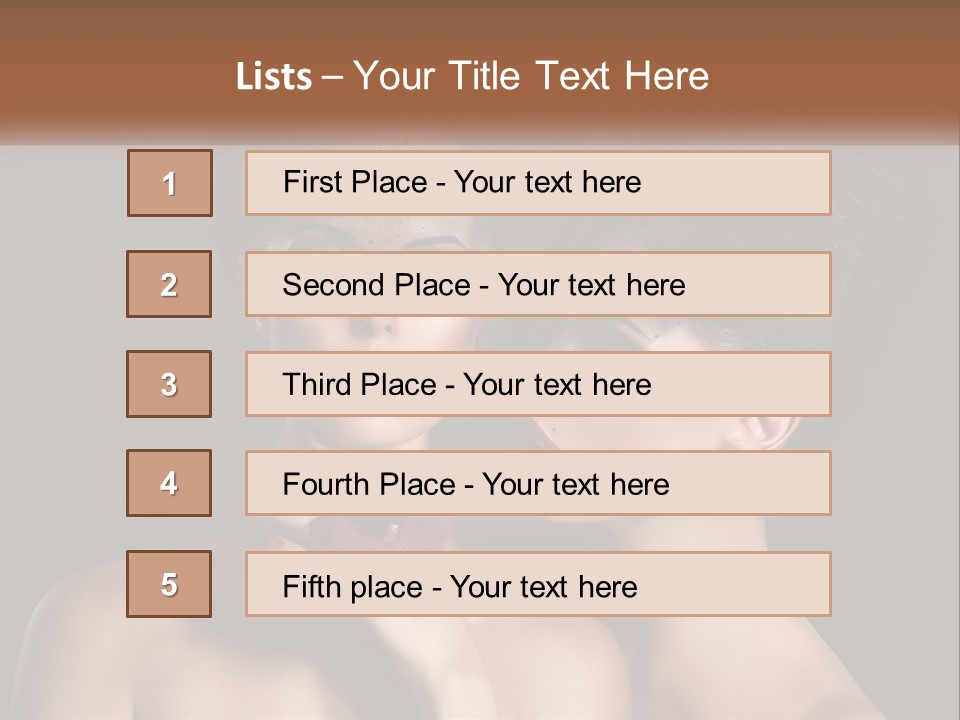Select the First Place text bar

[538, 183]
